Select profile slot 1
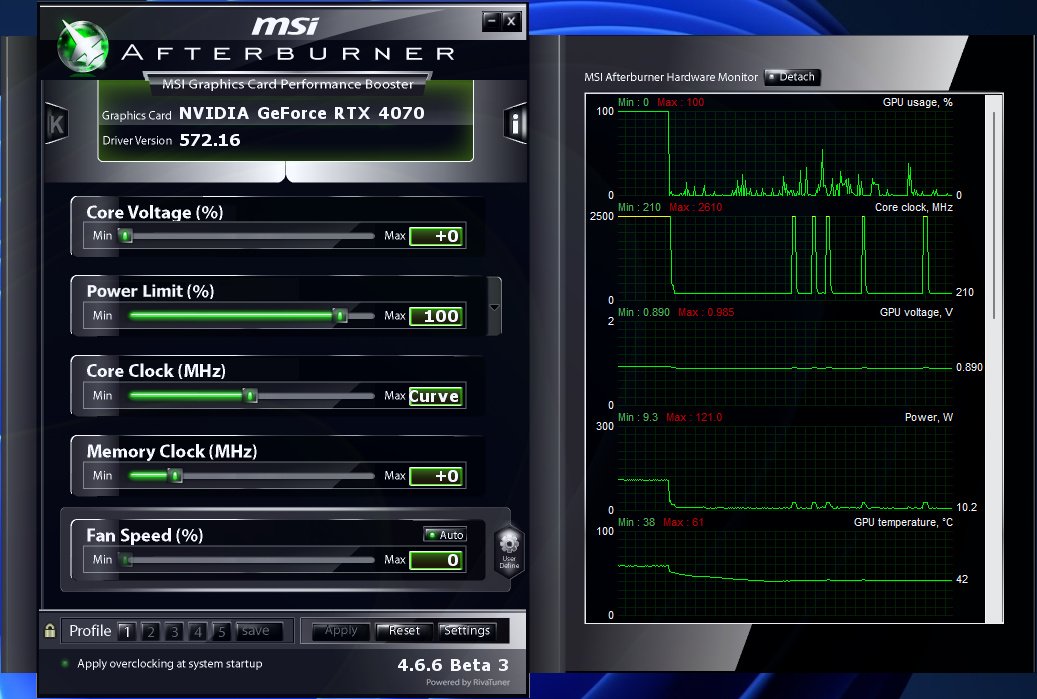Screen dimensions: 1037x699 click(127, 632)
